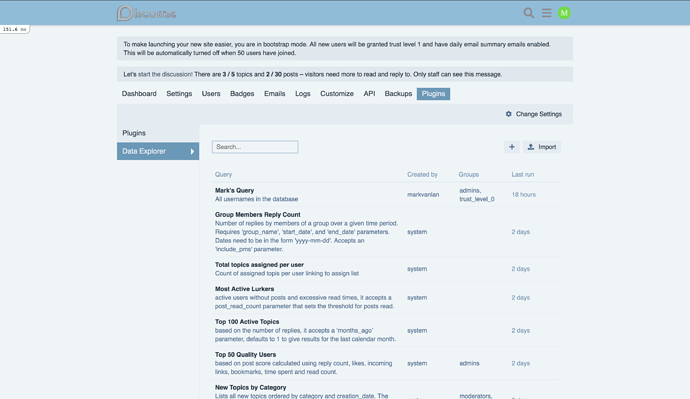The width and height of the screenshot is (690, 399).
Task: Click 'admins, trust_level_0' groups of Mark's Query
Action: pos(477,195)
